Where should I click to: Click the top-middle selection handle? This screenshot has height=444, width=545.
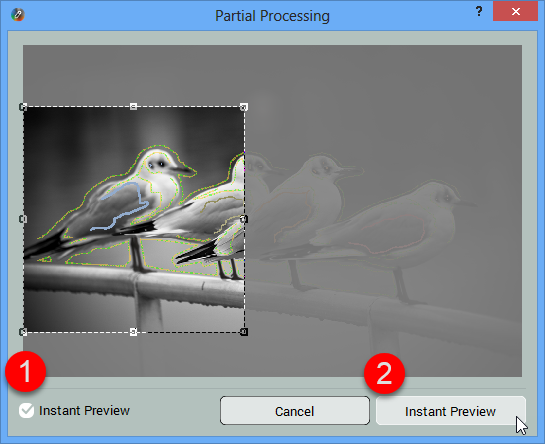133,107
